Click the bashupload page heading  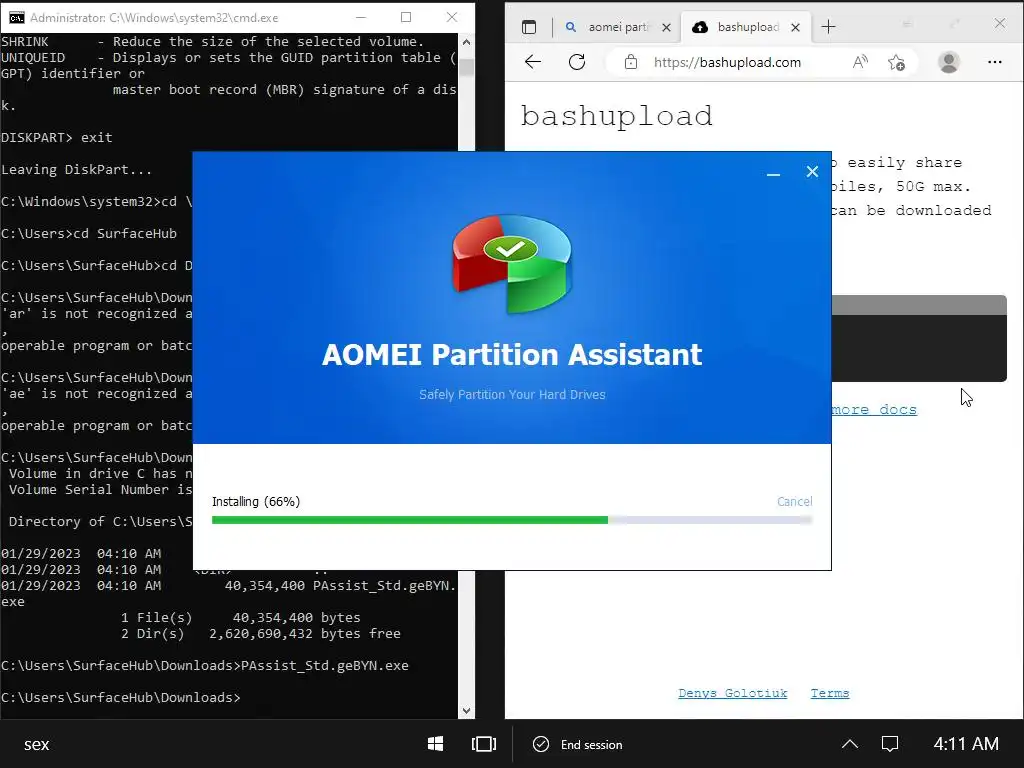[616, 116]
